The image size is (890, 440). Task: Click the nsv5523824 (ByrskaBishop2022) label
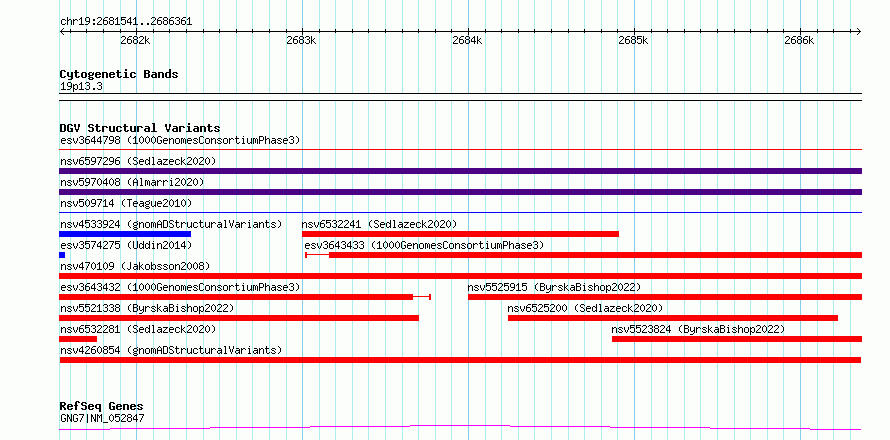pos(698,329)
